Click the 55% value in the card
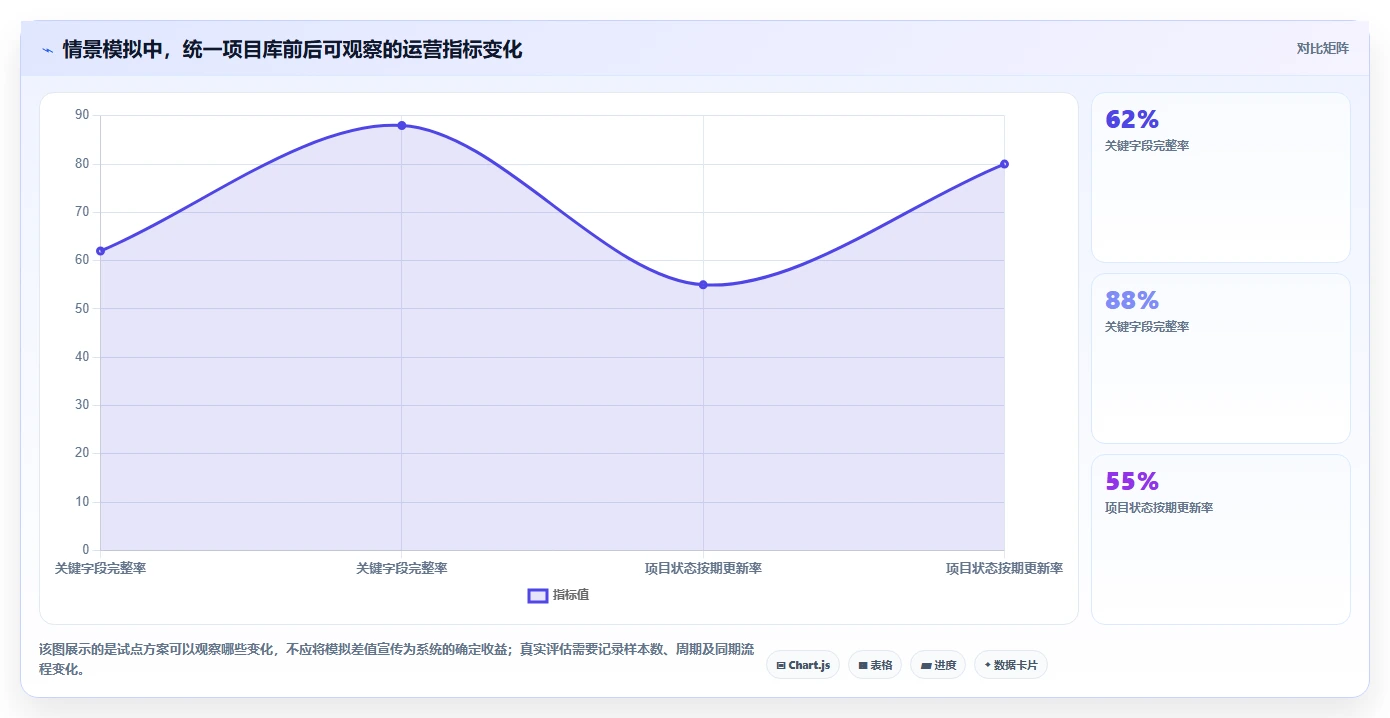Viewport: 1390px width, 718px height. click(x=1132, y=481)
